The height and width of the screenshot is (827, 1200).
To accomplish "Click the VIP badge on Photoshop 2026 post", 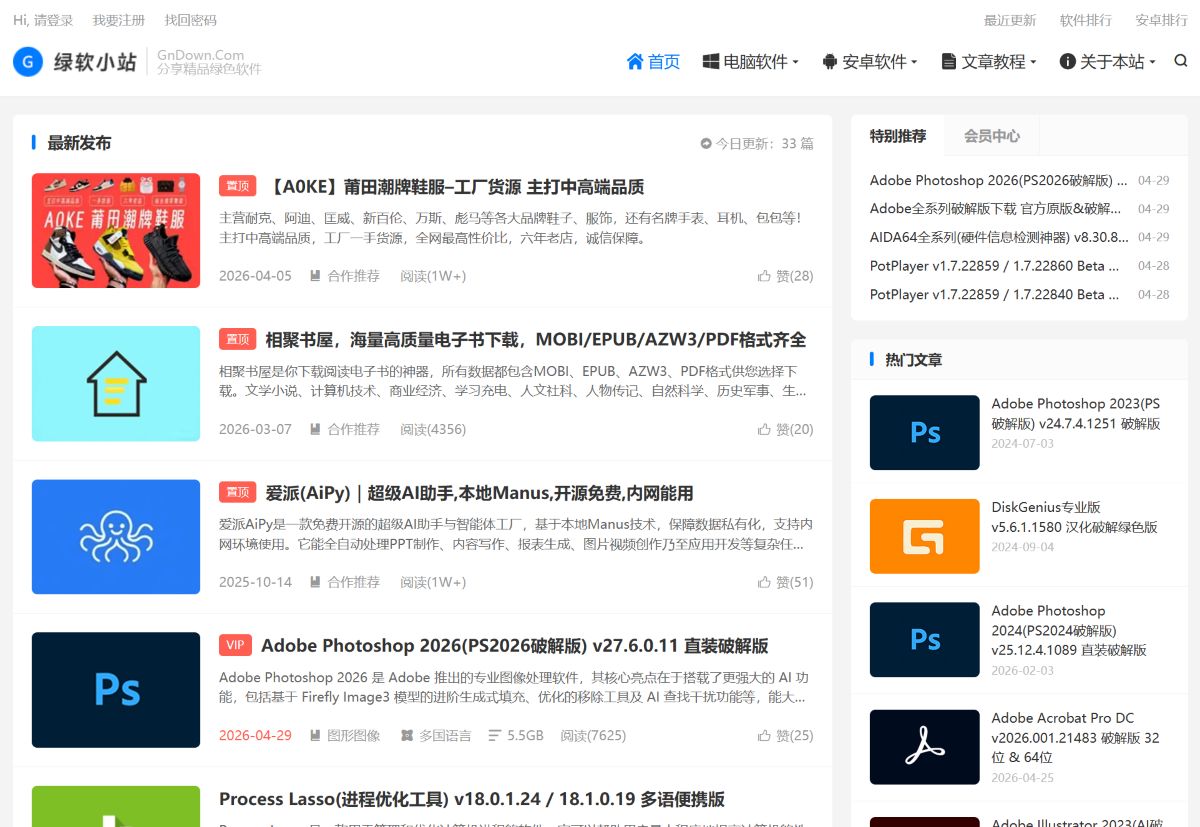I will pos(236,646).
